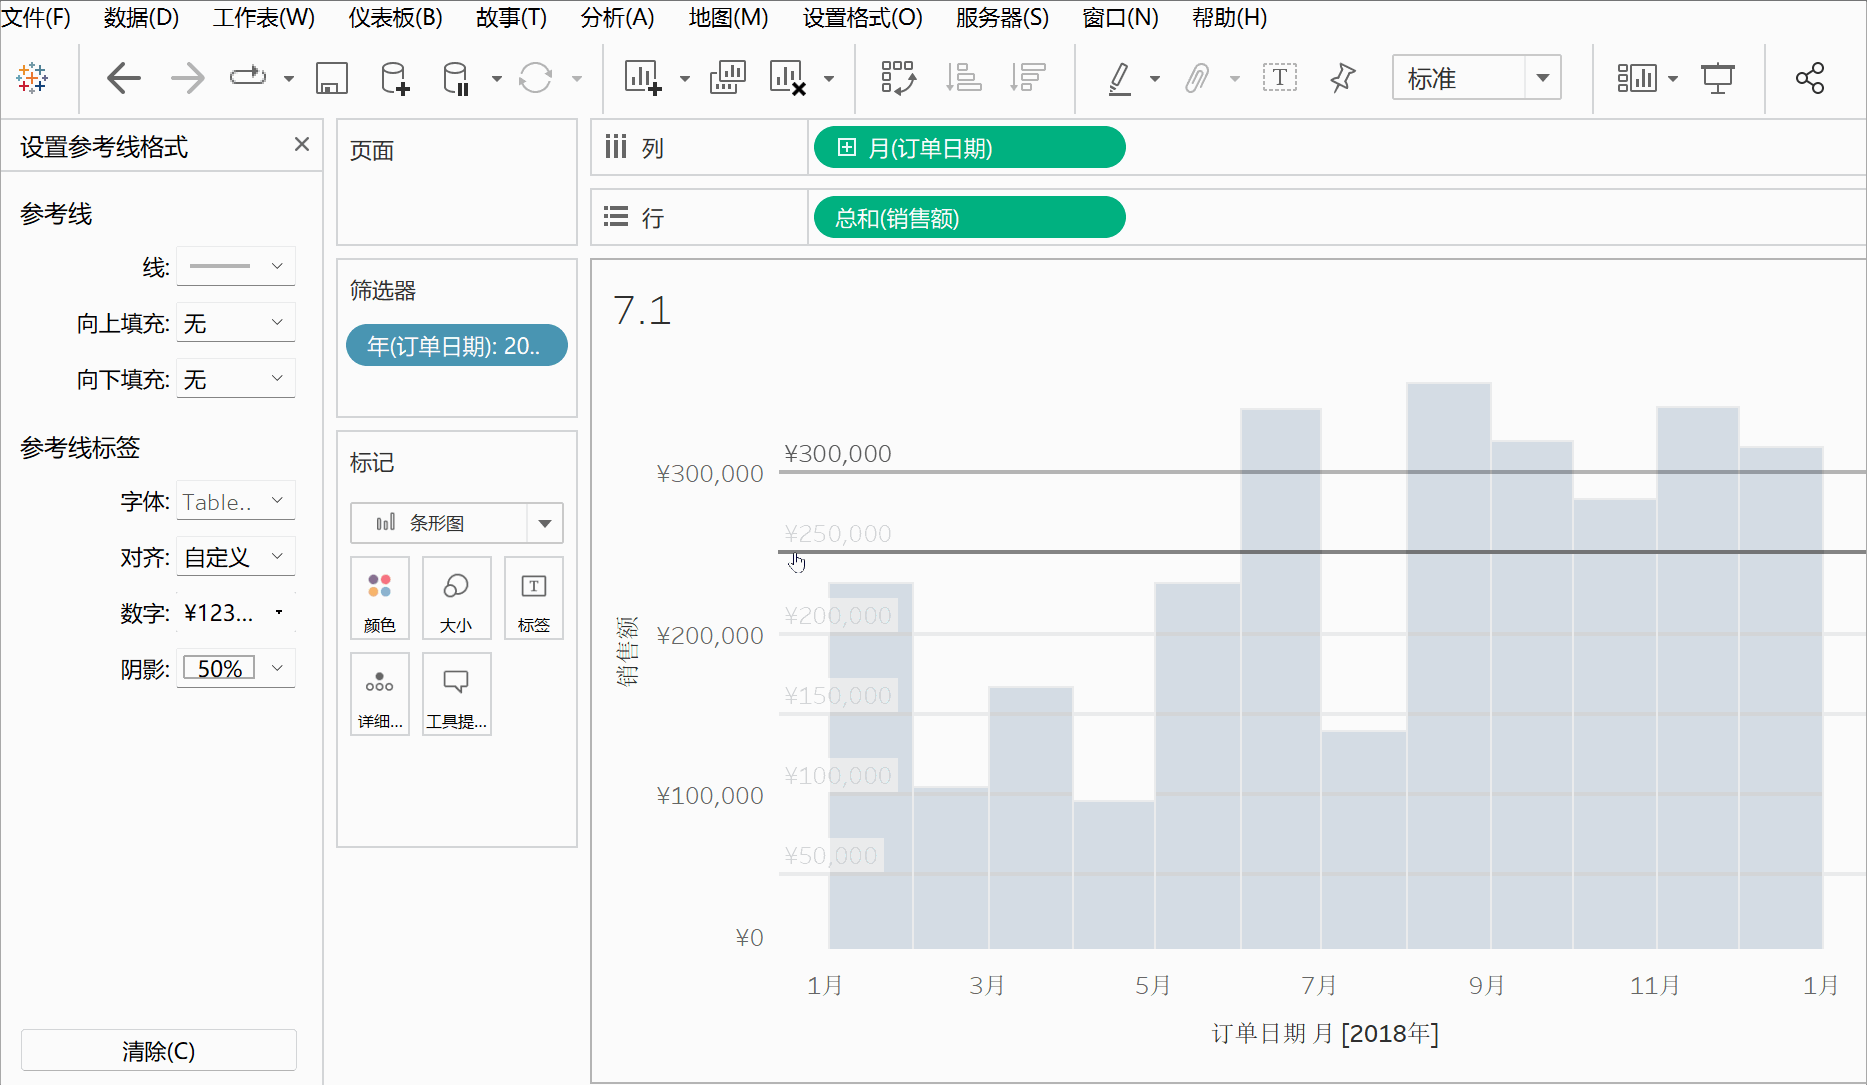Click the Tableau start page logo icon

32,78
